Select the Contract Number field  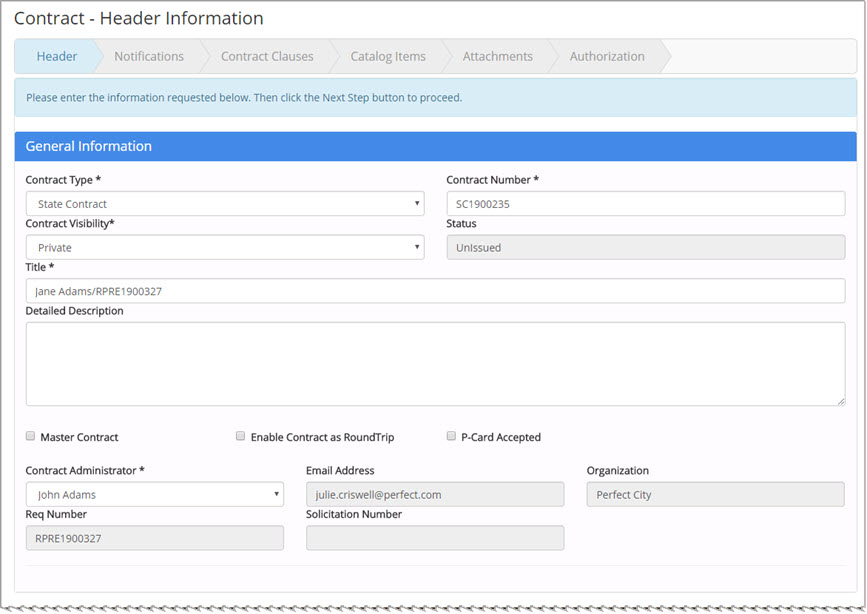click(645, 203)
